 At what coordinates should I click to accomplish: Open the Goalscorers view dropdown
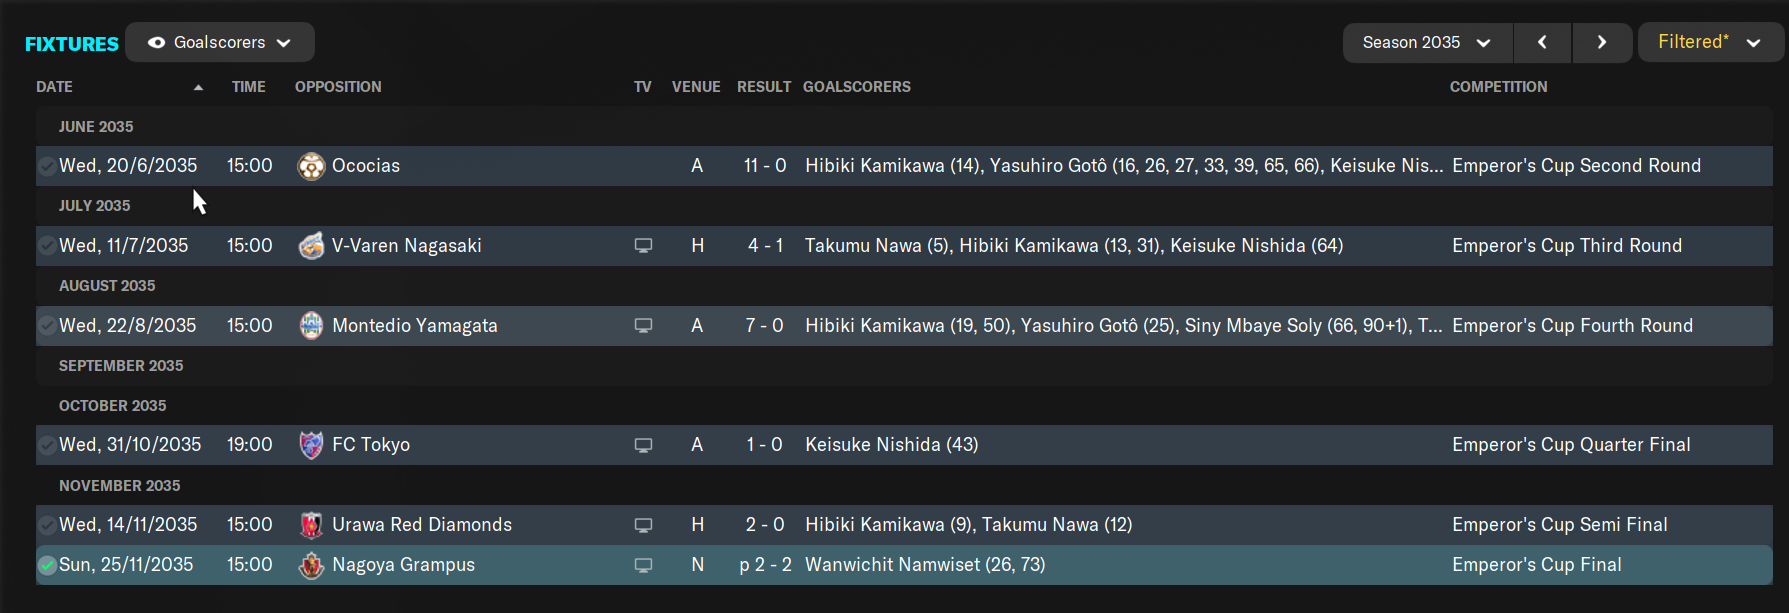tap(220, 42)
